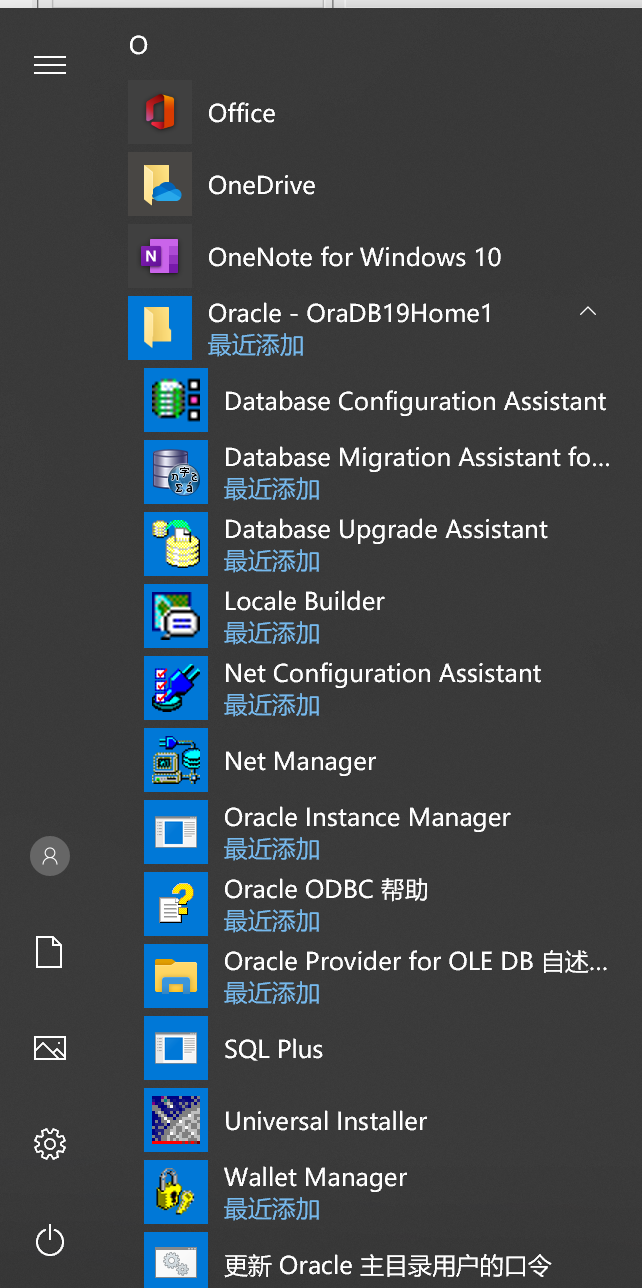Collapse the Oracle - OraDB19Home1 folder
This screenshot has width=642, height=1288.
click(x=588, y=311)
